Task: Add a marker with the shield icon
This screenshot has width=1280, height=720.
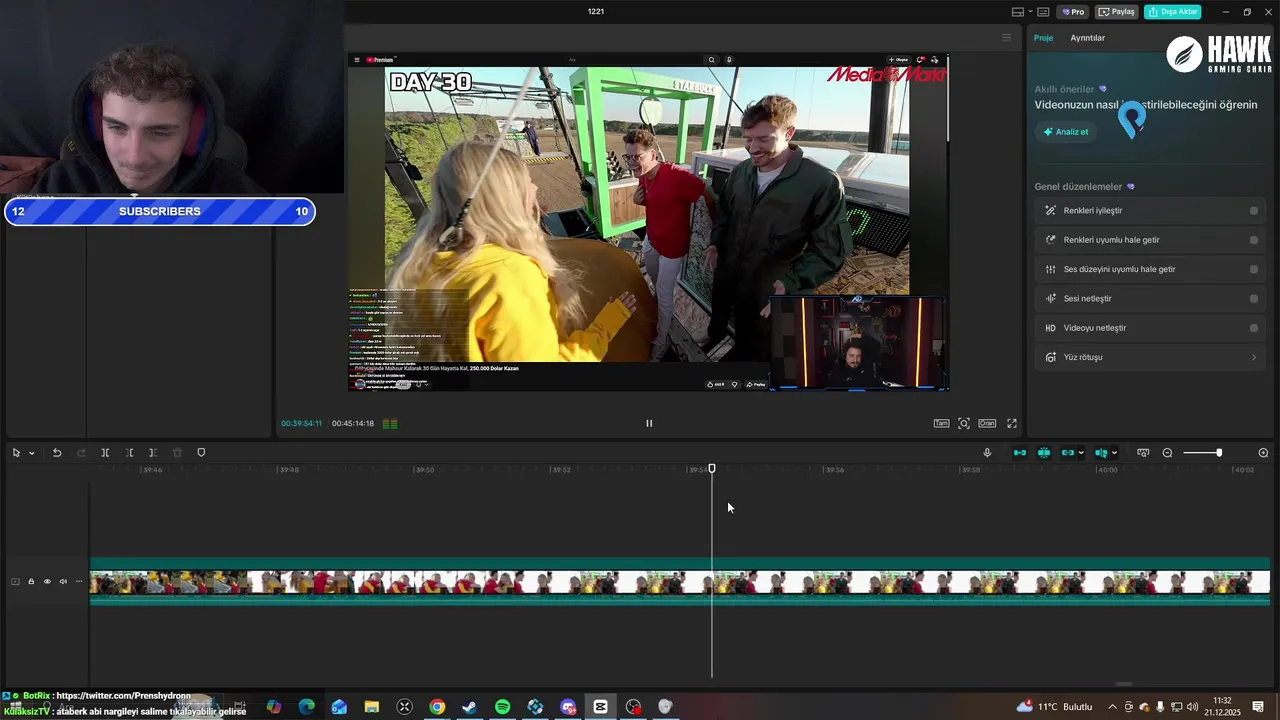Action: tap(201, 453)
